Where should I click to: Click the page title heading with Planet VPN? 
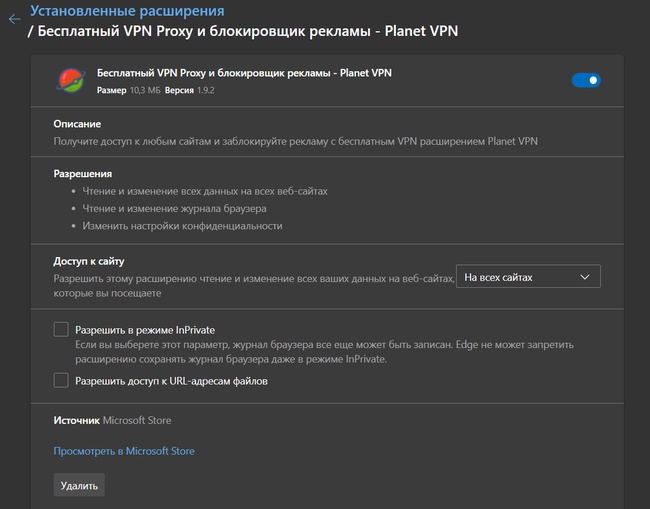pyautogui.click(x=243, y=31)
